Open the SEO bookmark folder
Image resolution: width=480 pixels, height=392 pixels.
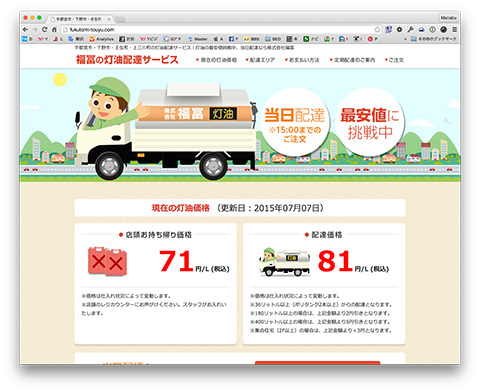273,39
